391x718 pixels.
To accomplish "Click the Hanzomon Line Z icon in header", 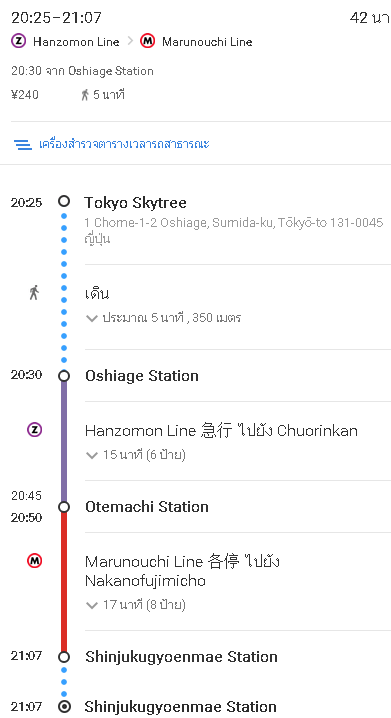I will 19,41.
